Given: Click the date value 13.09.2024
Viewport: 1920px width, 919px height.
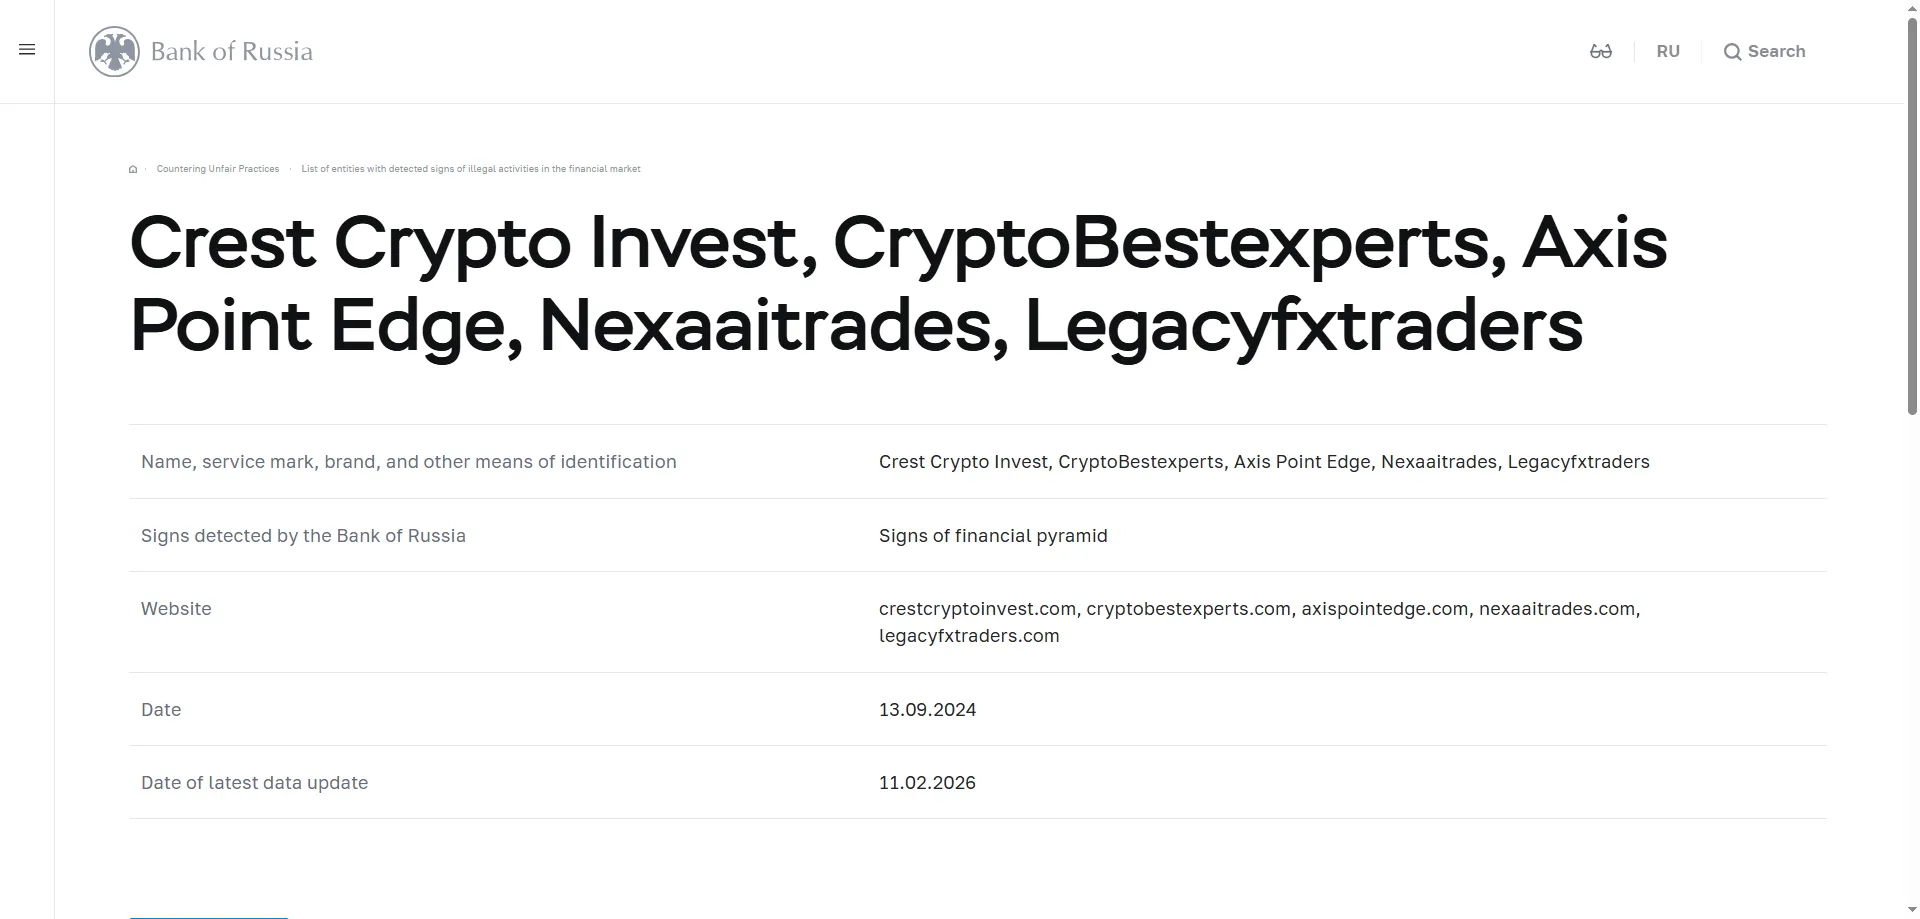Looking at the screenshot, I should (927, 710).
